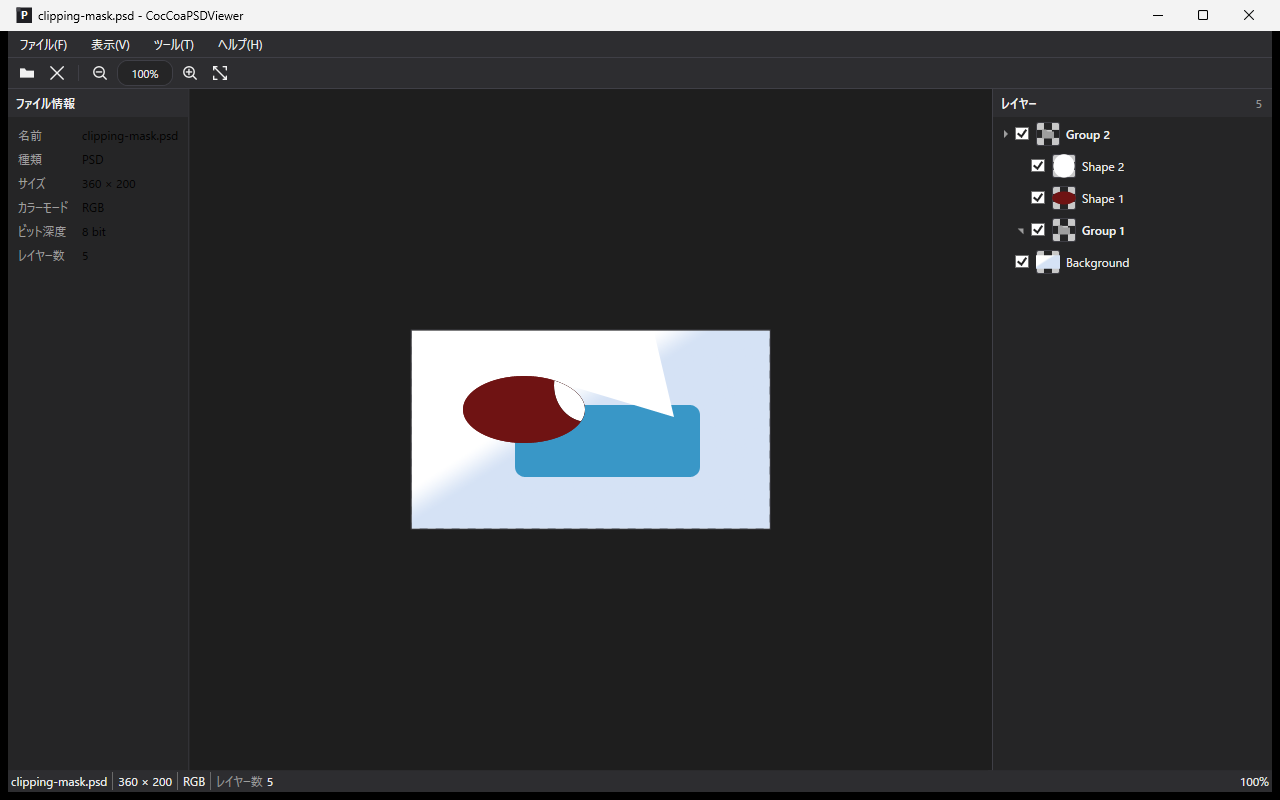The width and height of the screenshot is (1280, 800).
Task: Click the Group 1 layer thumbnail
Action: click(x=1064, y=230)
